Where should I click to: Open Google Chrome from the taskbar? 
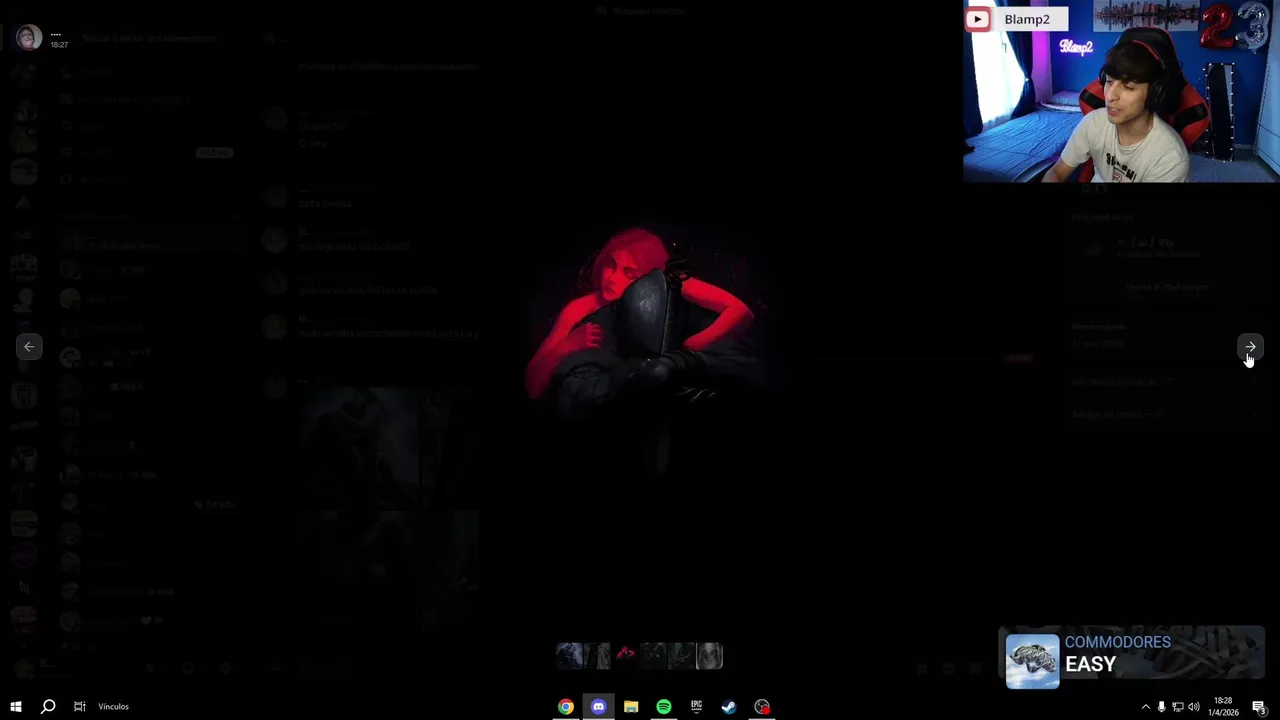566,707
